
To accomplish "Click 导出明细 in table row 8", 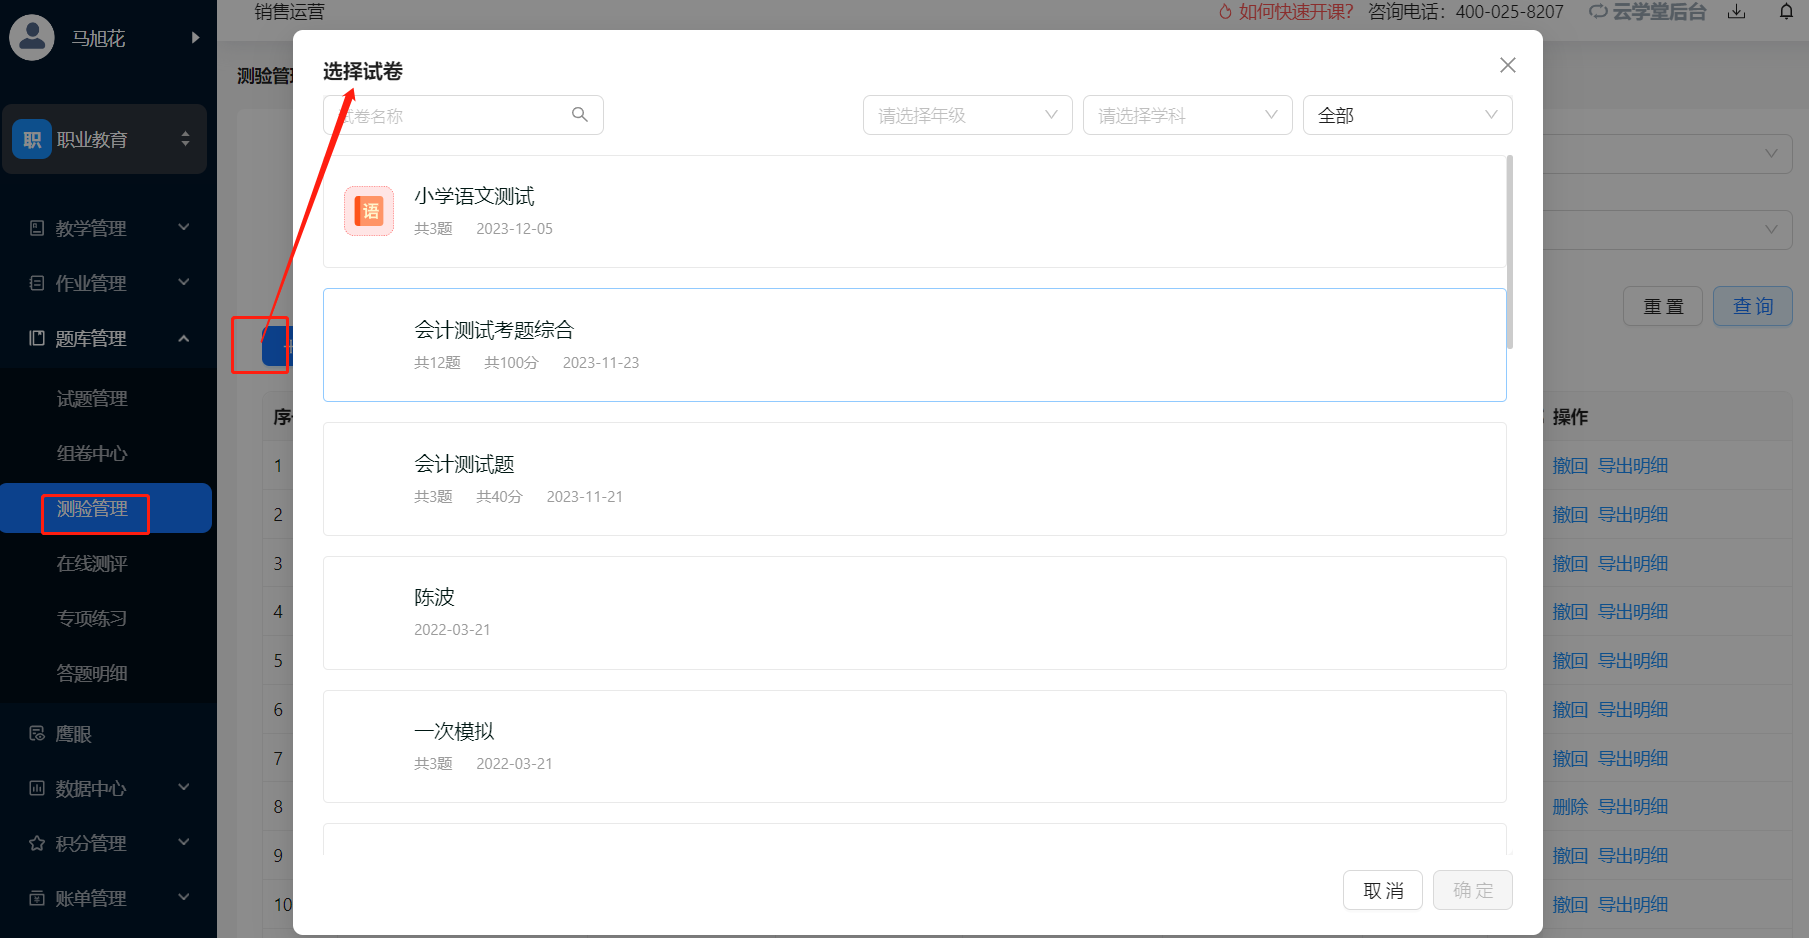I will (1633, 807).
